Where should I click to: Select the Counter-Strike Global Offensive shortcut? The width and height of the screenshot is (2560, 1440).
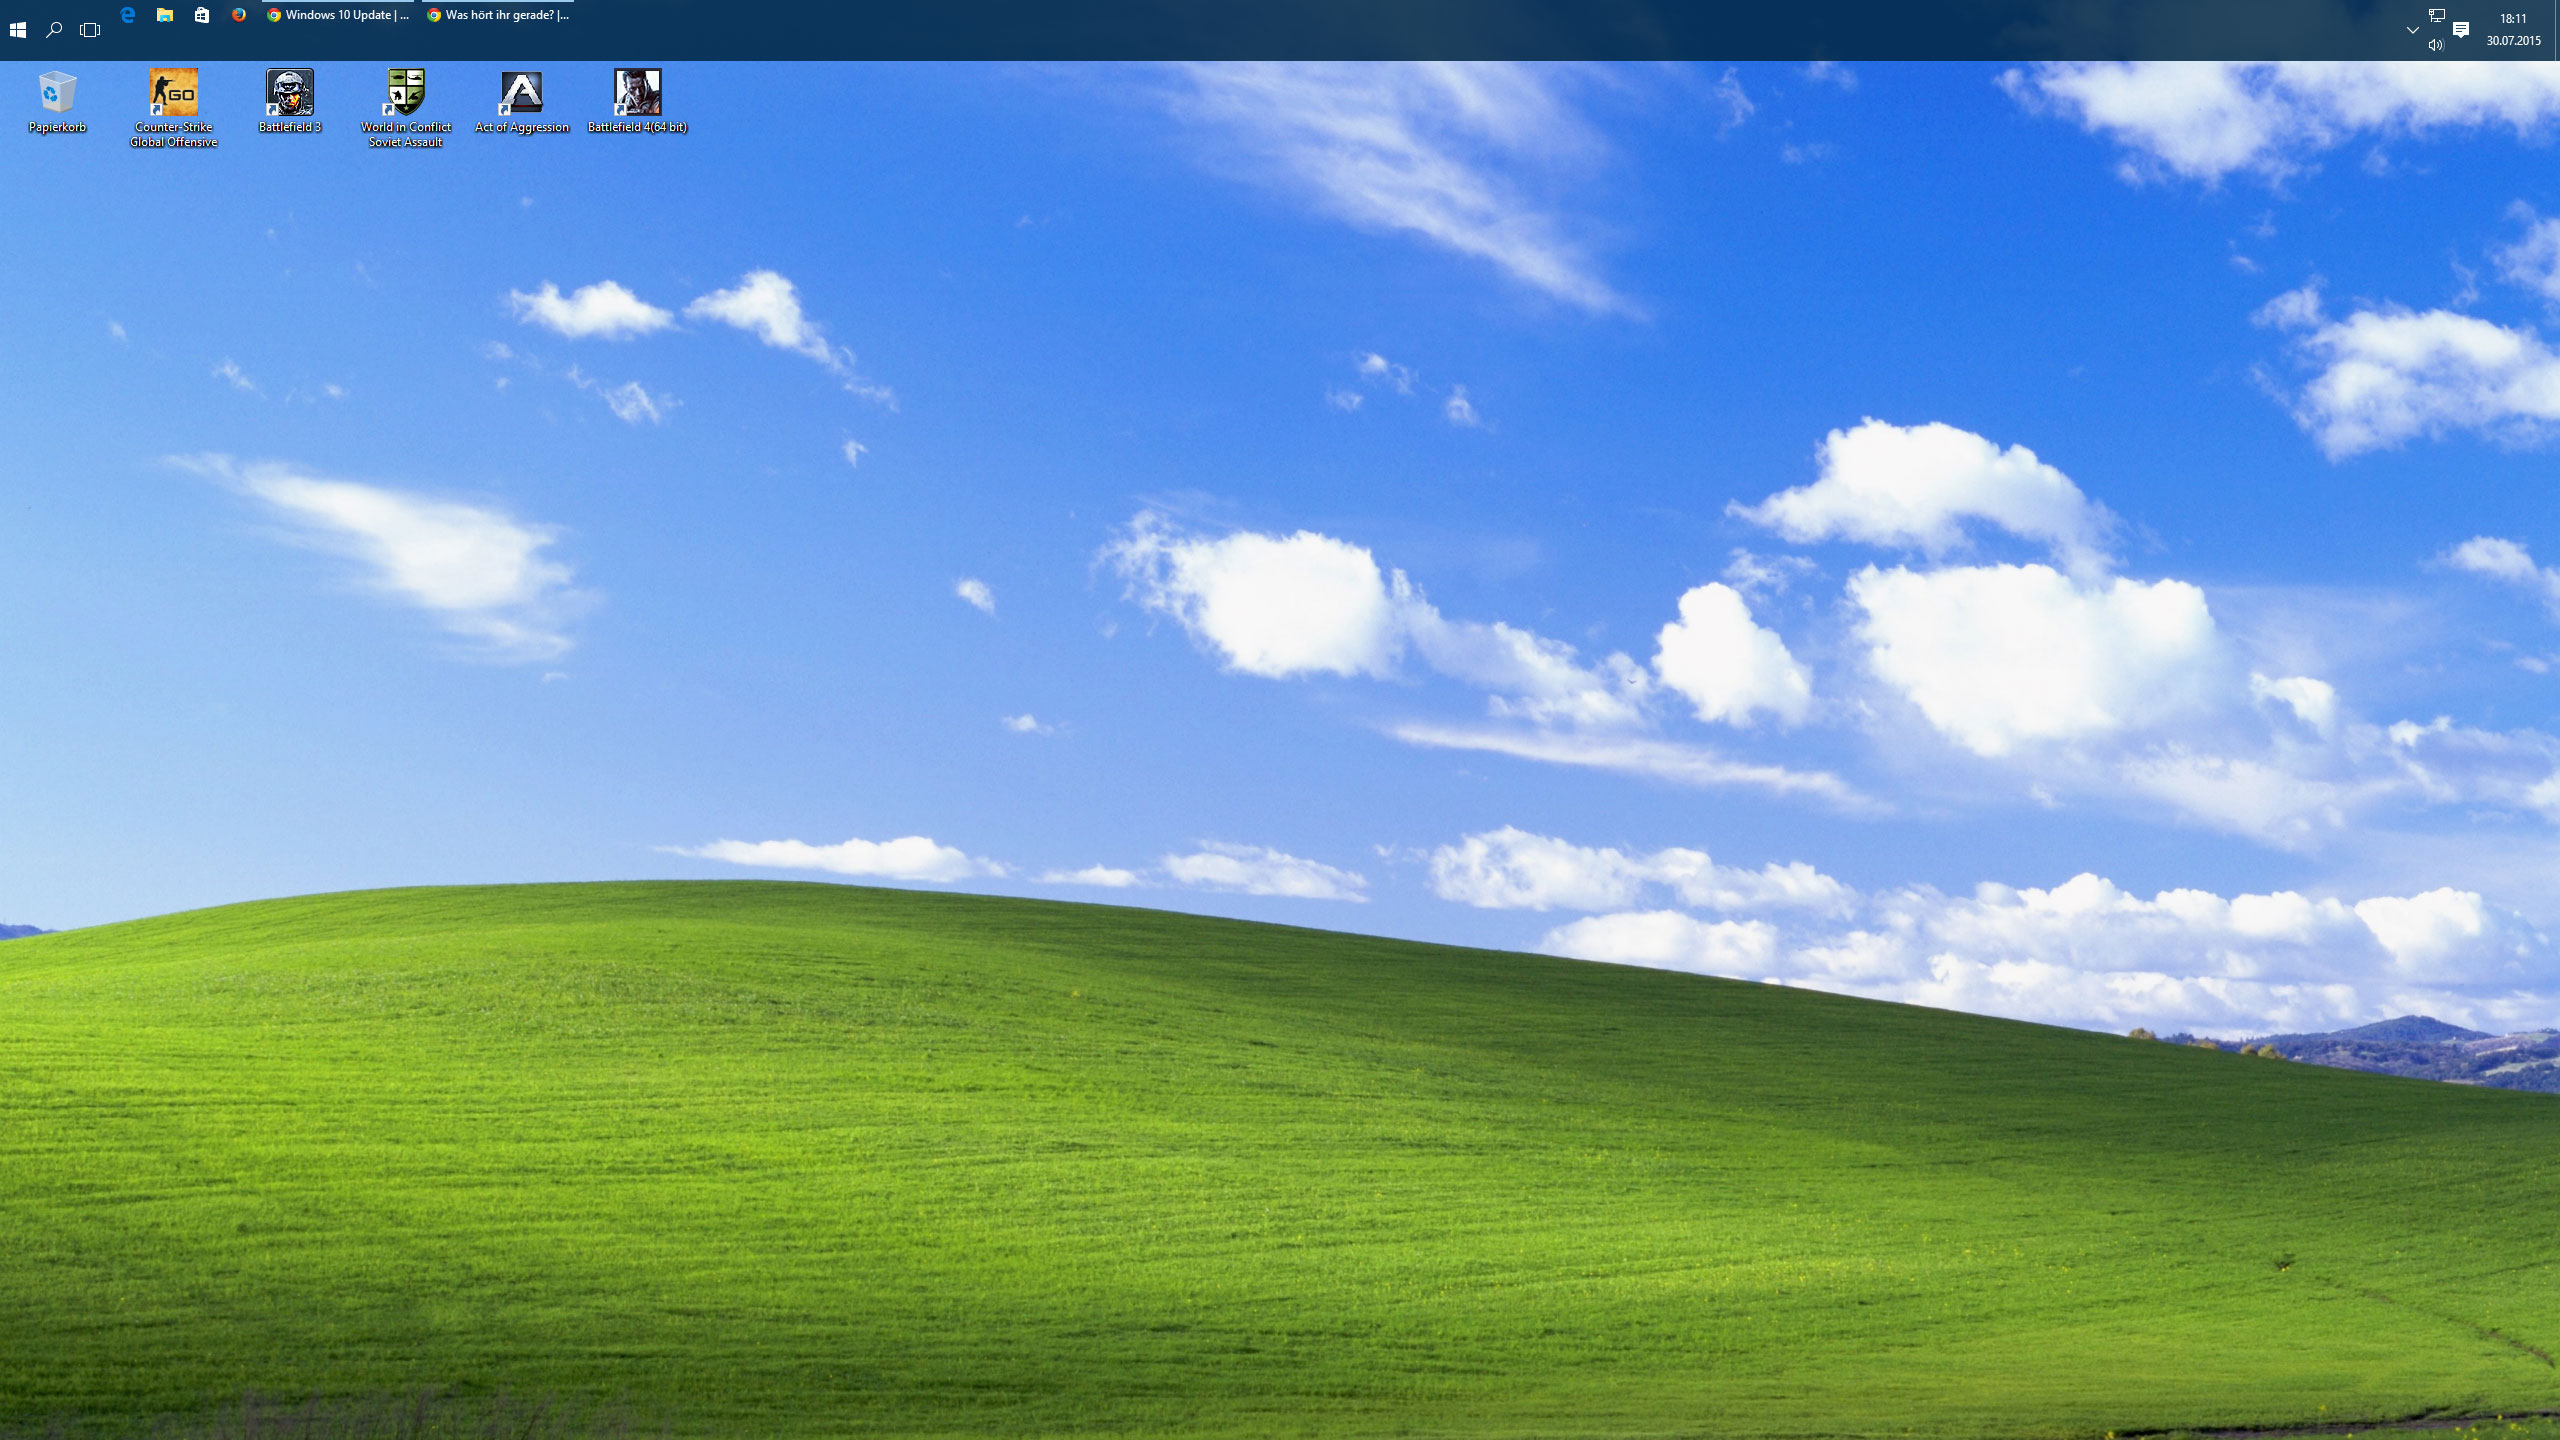tap(173, 93)
